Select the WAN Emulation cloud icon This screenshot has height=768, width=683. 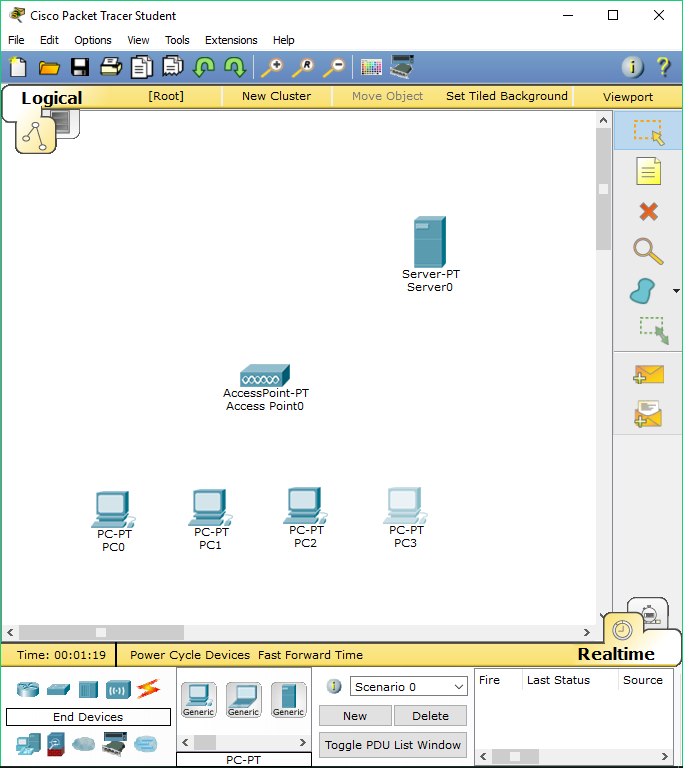pyautogui.click(x=84, y=744)
